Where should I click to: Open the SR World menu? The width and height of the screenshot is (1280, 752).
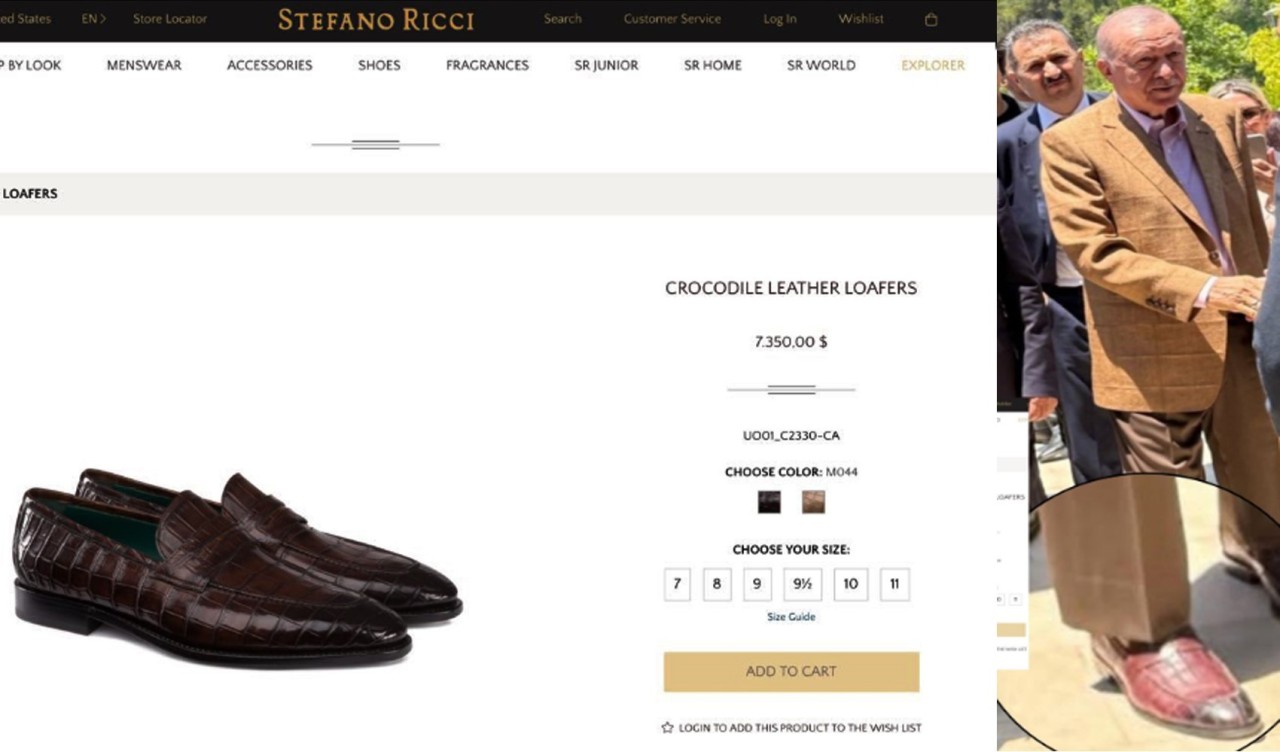click(821, 65)
